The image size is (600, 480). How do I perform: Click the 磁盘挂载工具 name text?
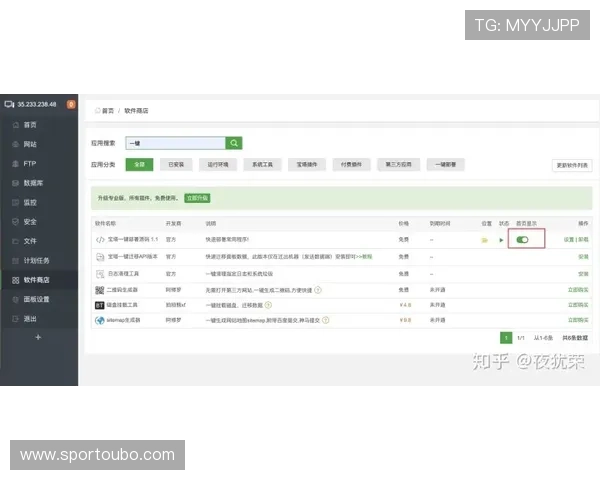pos(122,305)
